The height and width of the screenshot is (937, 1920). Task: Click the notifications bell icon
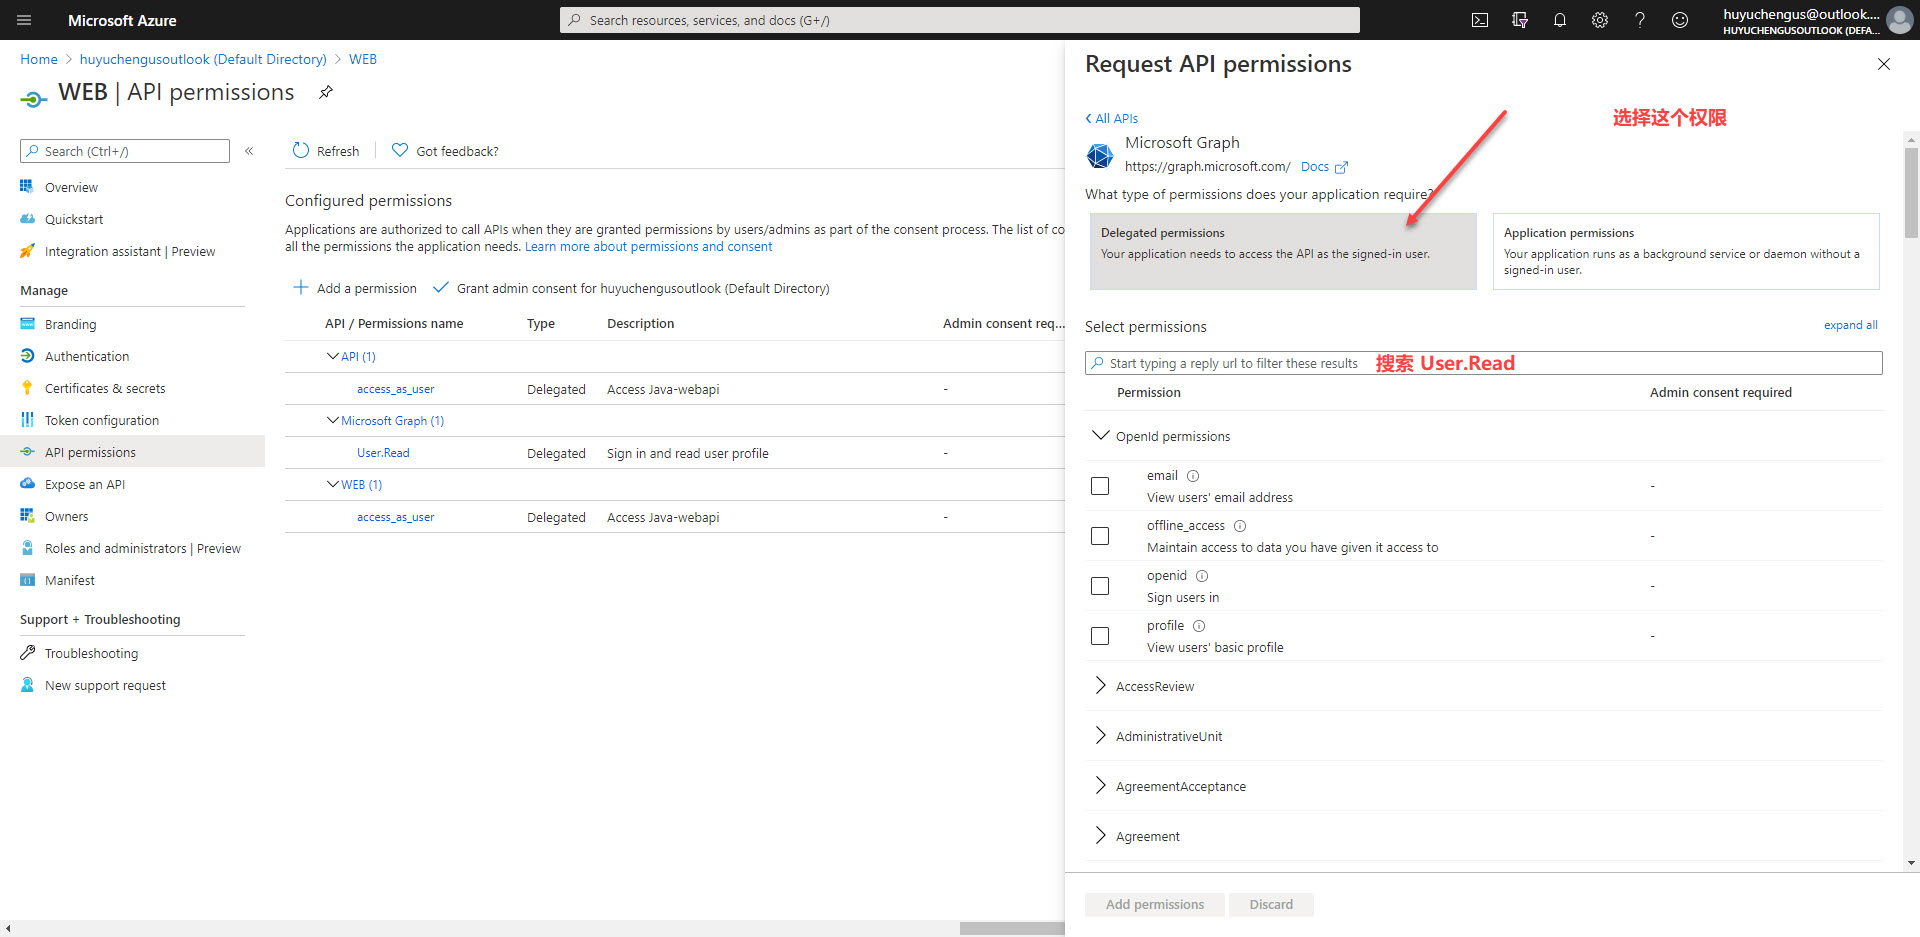(1560, 20)
